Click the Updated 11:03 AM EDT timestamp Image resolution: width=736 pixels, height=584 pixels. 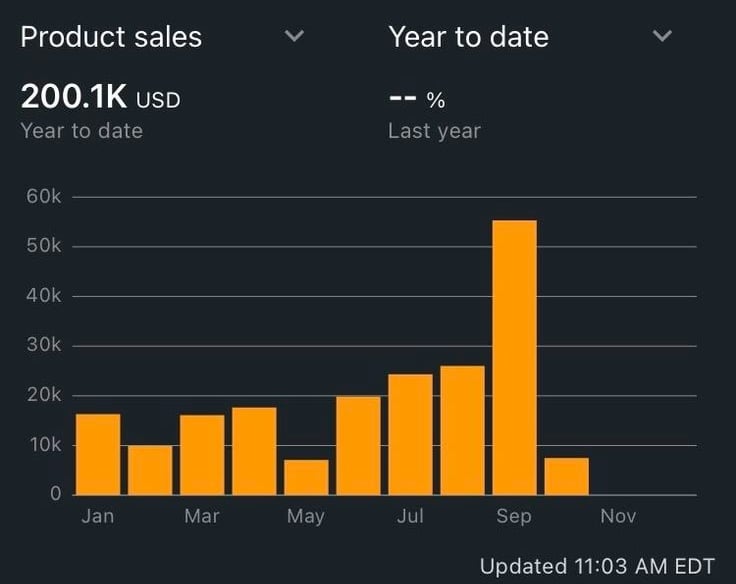tap(597, 566)
